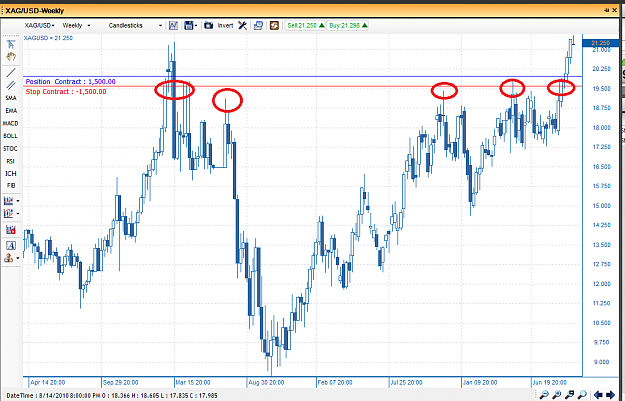Screen dimensions: 625x401
Task: Click the 18.000 price axis label
Action: [x=601, y=128]
